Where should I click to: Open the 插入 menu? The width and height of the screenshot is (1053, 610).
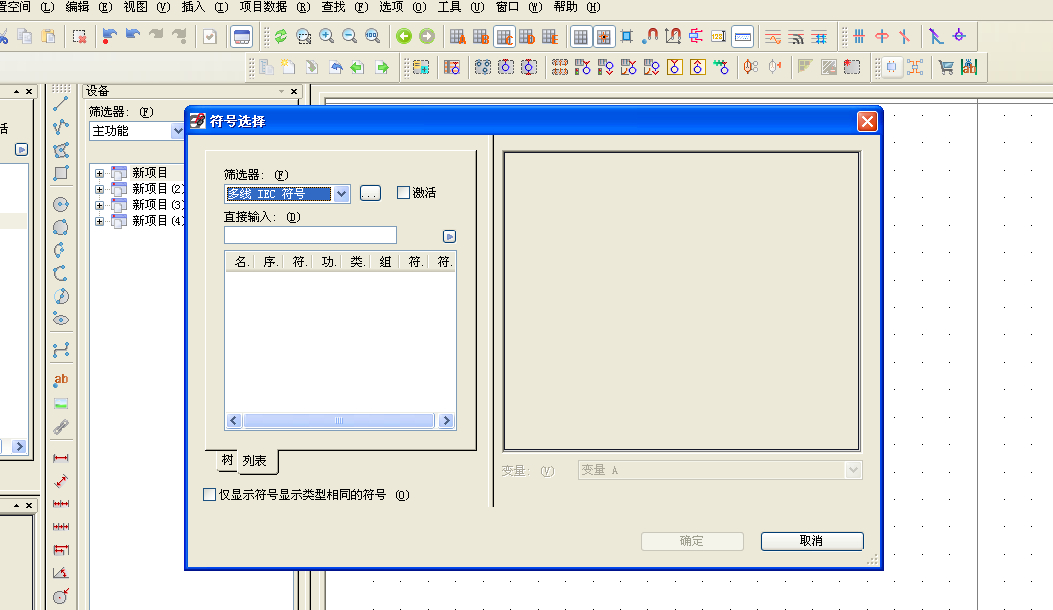tap(204, 7)
